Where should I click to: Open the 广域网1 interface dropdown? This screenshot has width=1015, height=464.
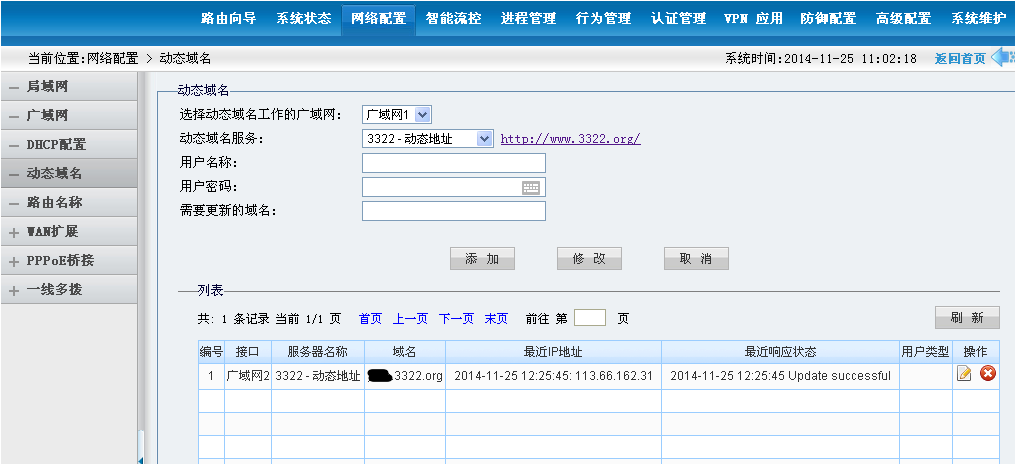pyautogui.click(x=396, y=115)
